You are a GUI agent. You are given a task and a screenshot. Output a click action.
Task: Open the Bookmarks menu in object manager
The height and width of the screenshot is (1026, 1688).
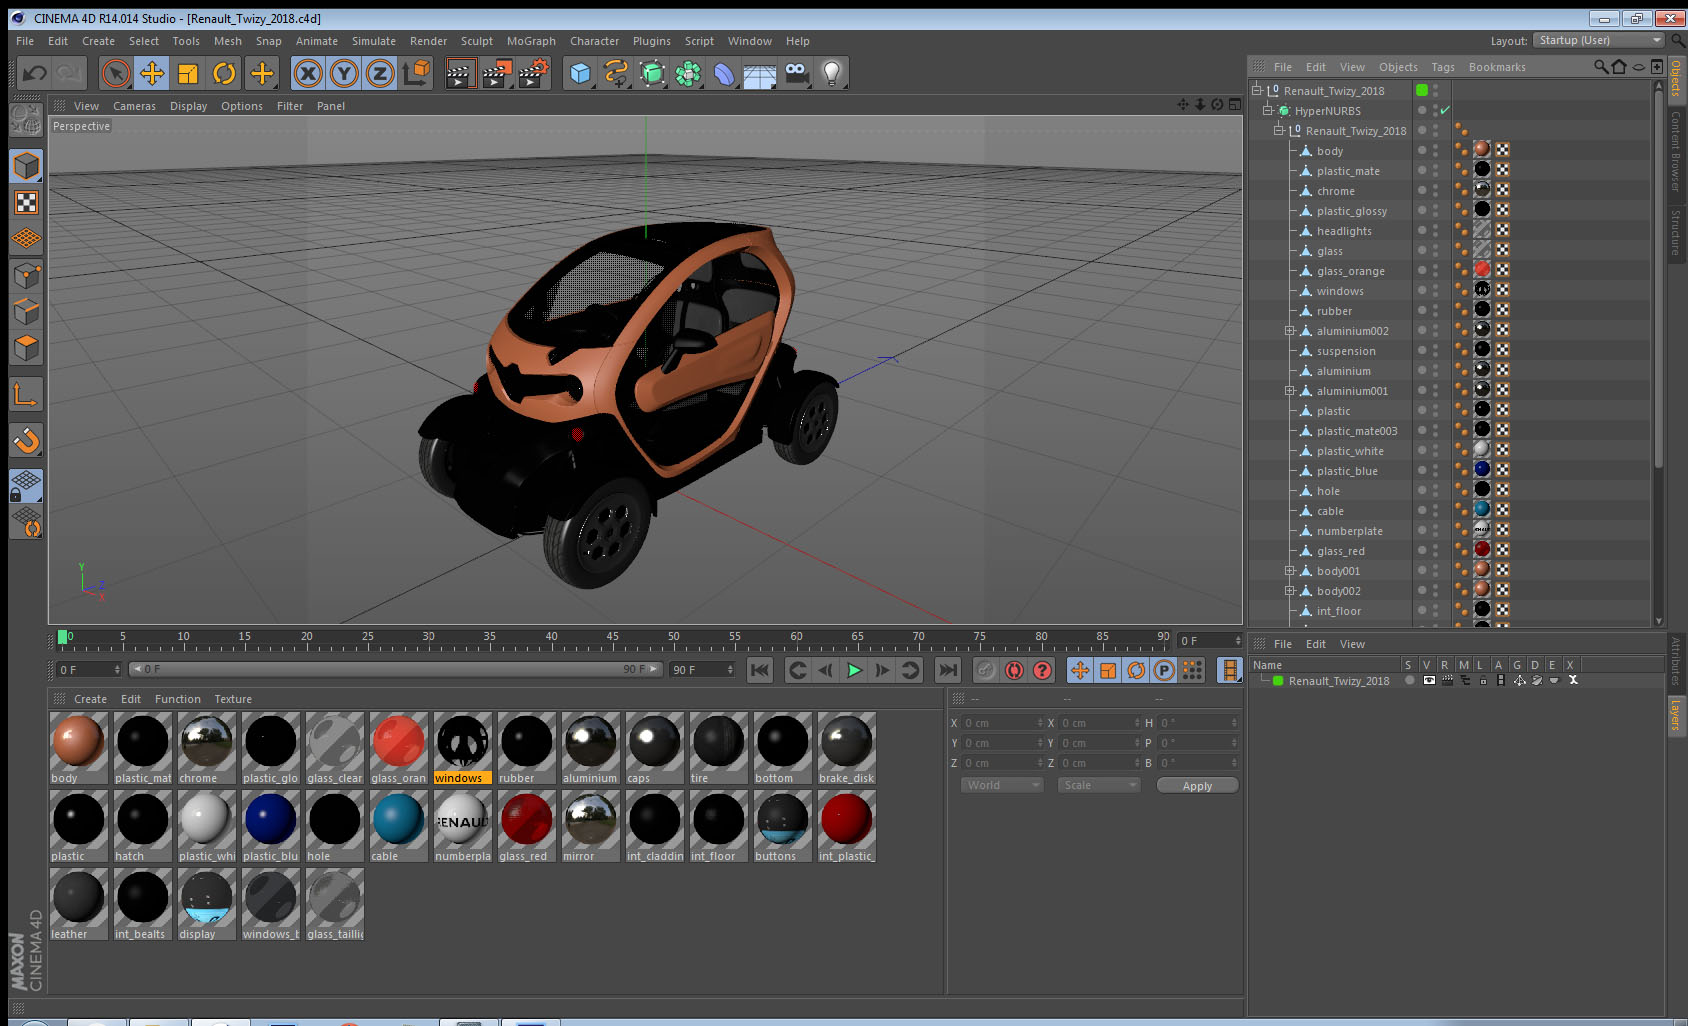coord(1497,67)
